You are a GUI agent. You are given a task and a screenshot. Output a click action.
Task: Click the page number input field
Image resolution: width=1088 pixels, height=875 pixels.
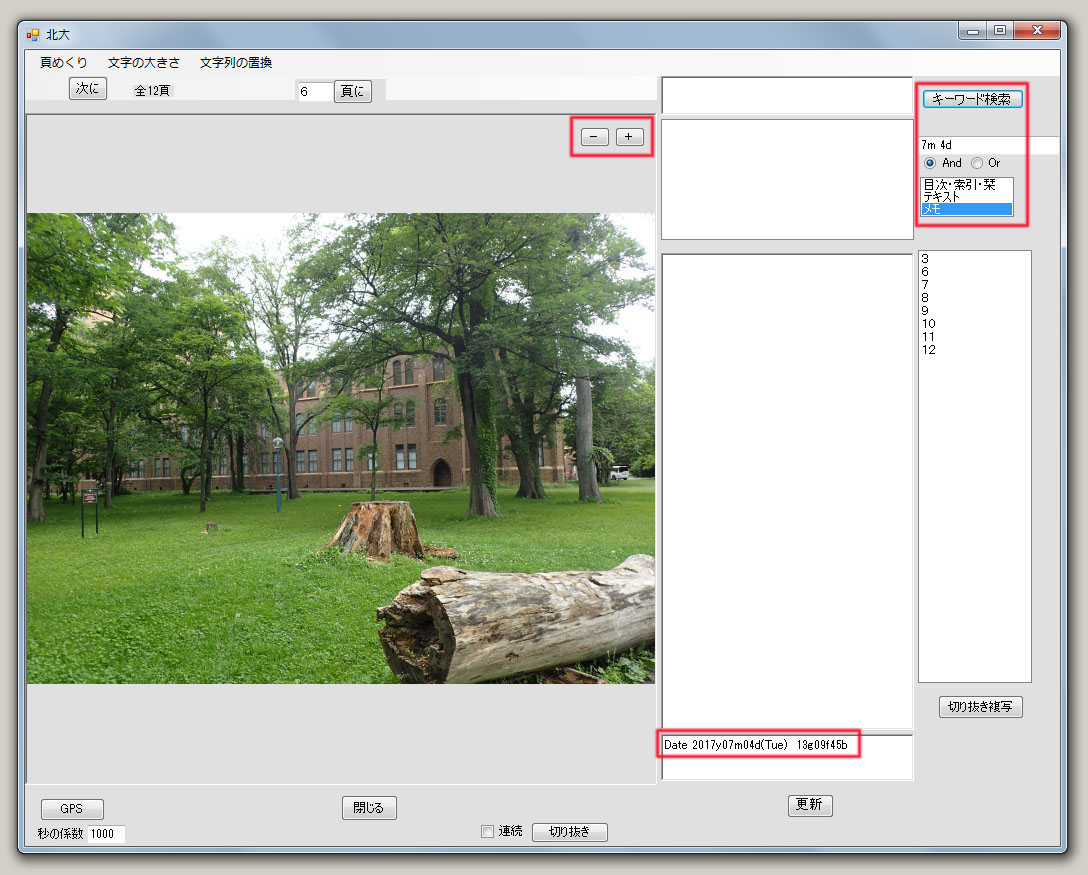click(314, 92)
